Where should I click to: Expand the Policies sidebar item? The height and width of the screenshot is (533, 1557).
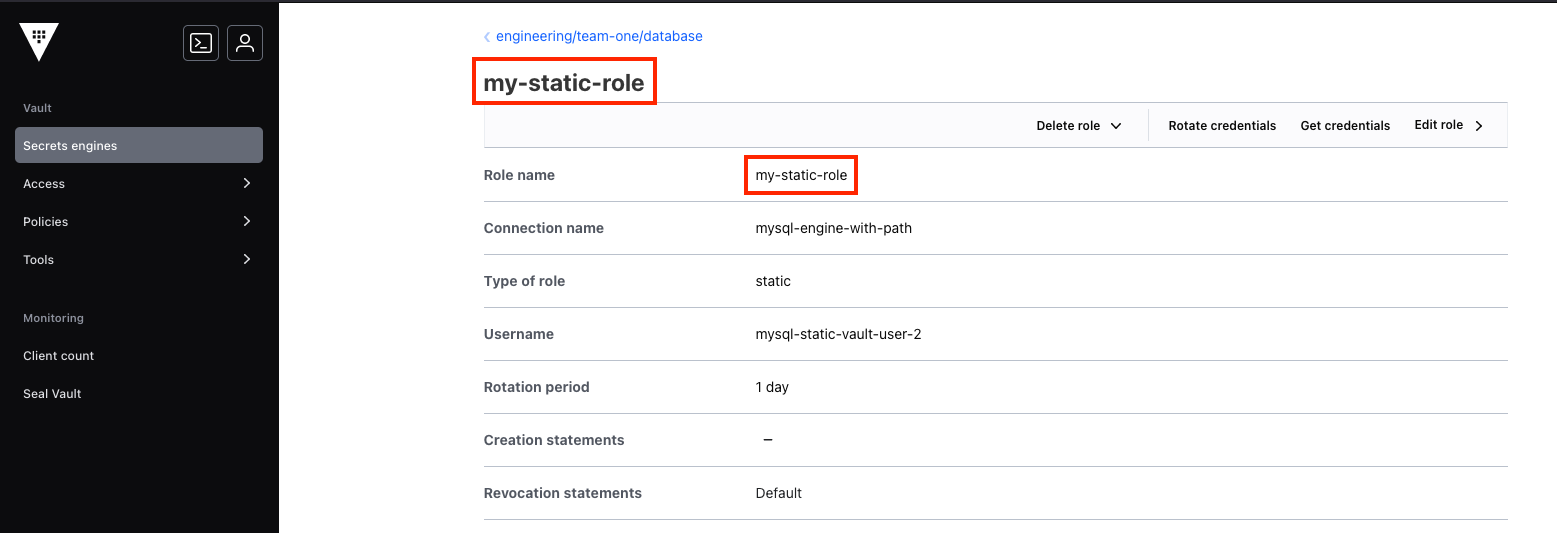(139, 221)
